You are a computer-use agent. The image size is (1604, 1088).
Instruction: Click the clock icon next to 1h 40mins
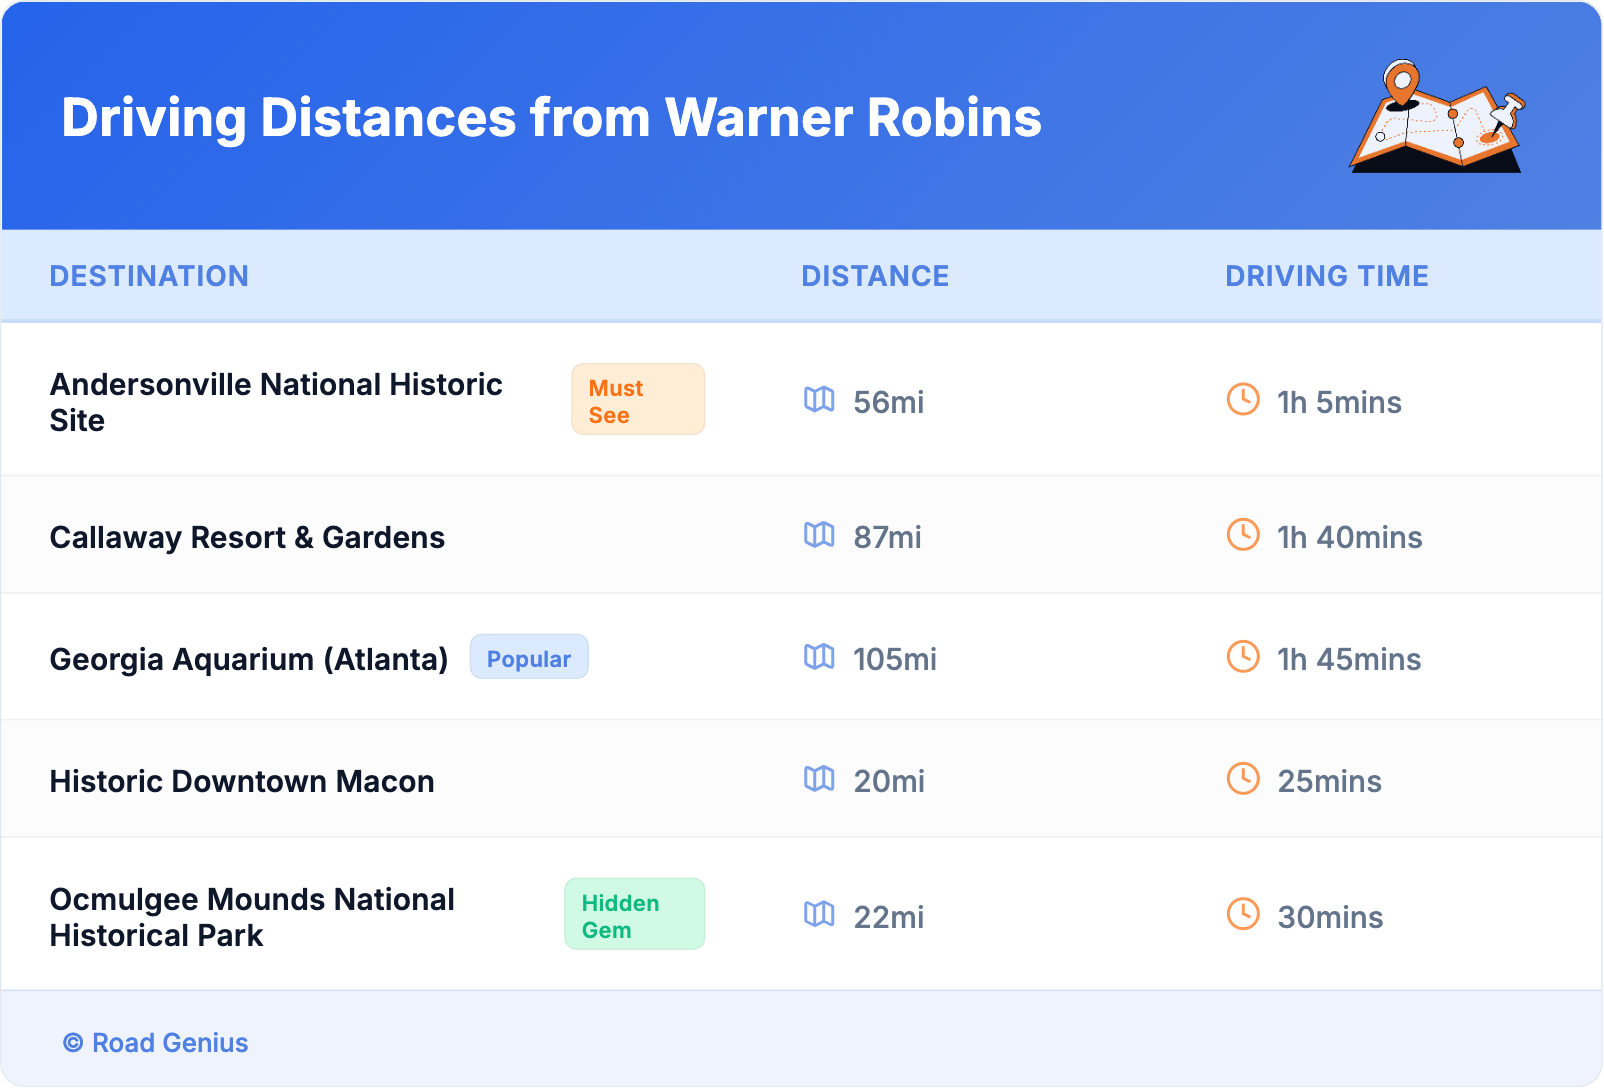tap(1243, 535)
